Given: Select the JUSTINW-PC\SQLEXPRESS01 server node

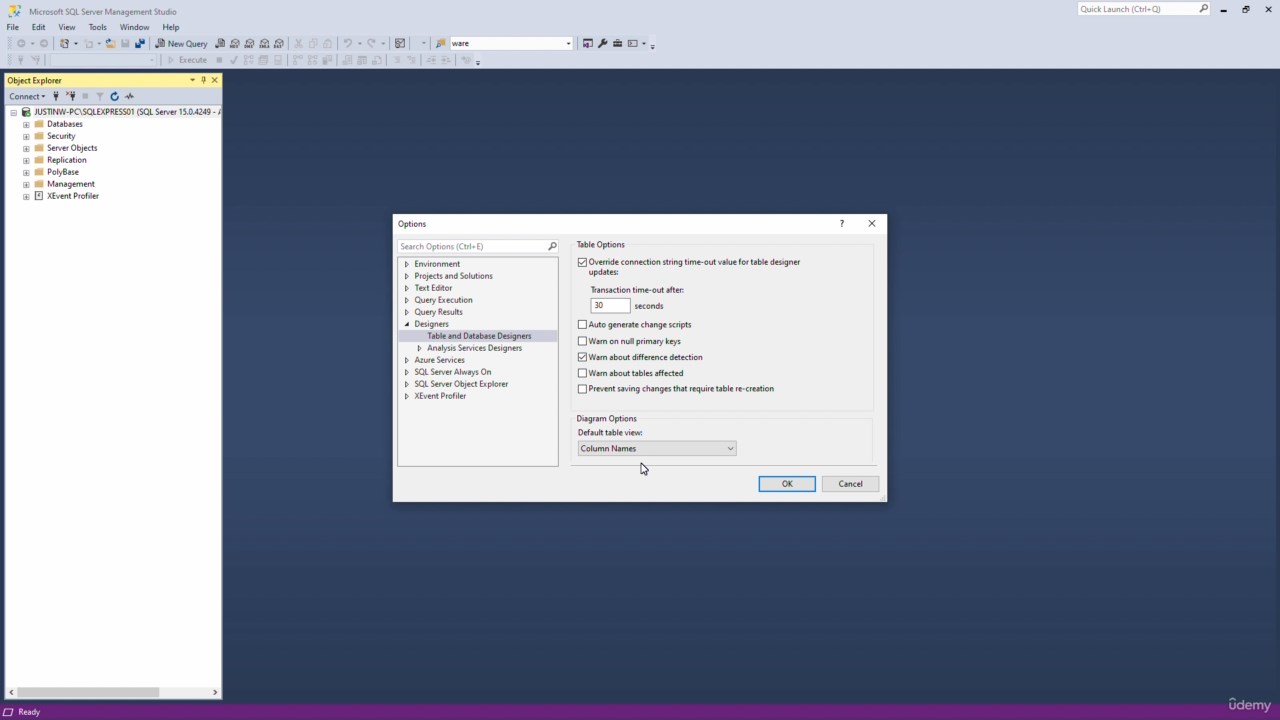Looking at the screenshot, I should (x=127, y=112).
